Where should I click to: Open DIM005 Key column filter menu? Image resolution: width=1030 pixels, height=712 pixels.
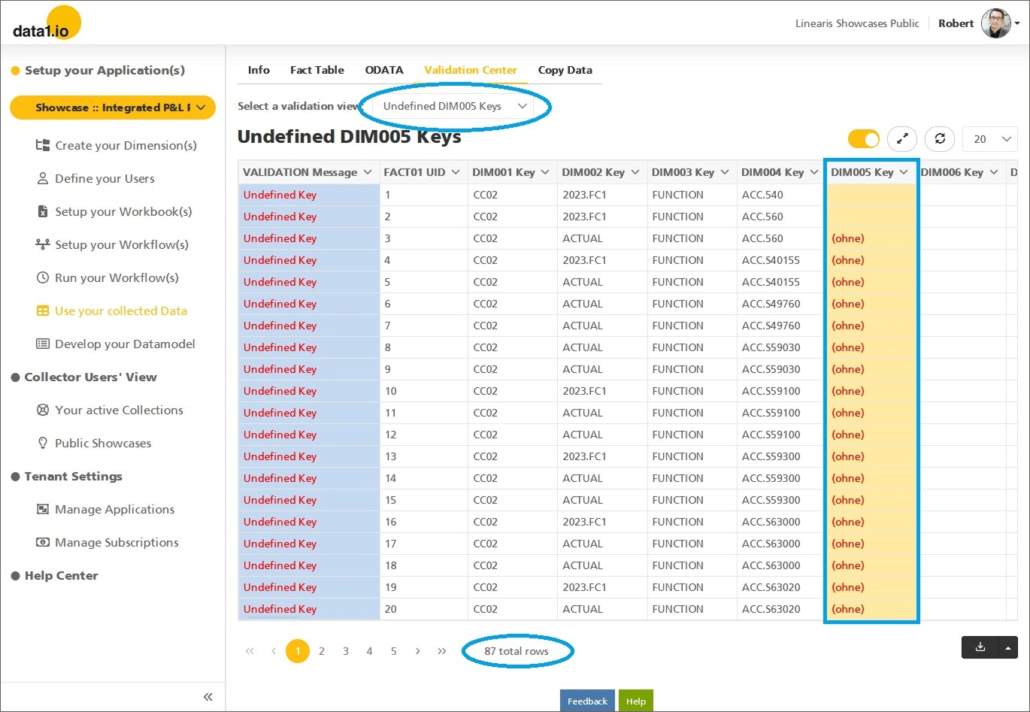[904, 172]
